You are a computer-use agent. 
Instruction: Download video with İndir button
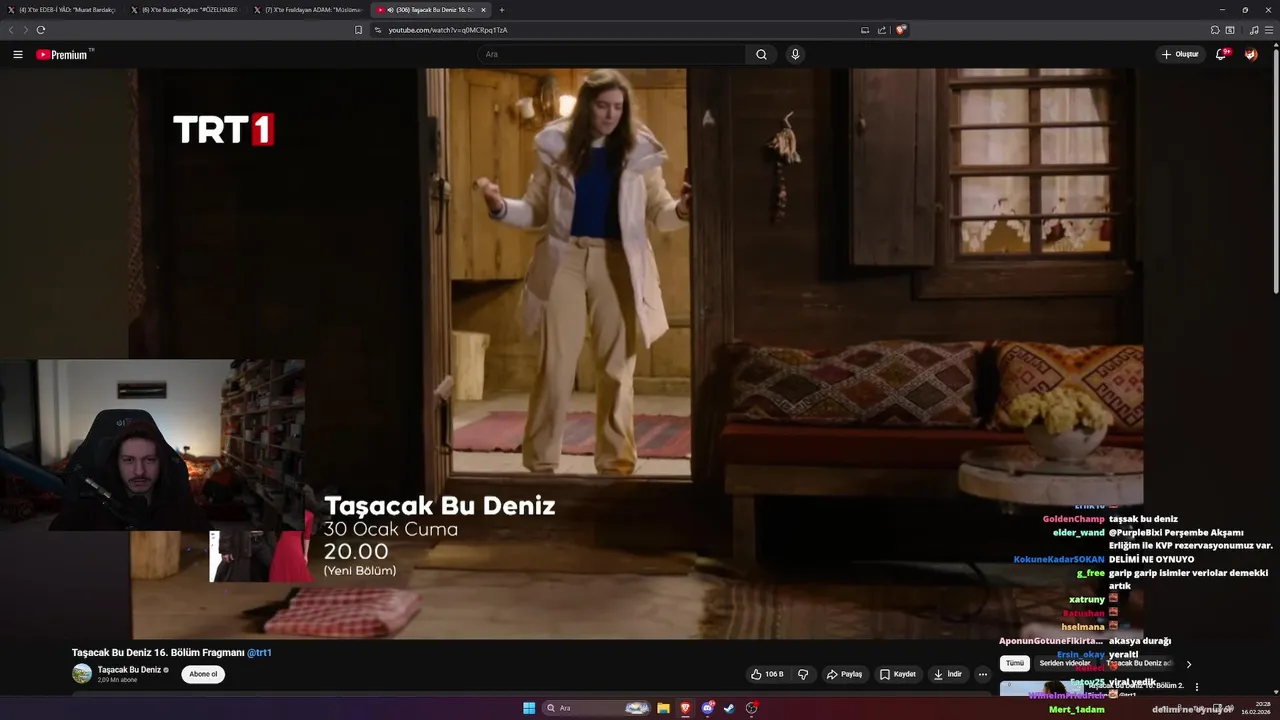click(948, 674)
